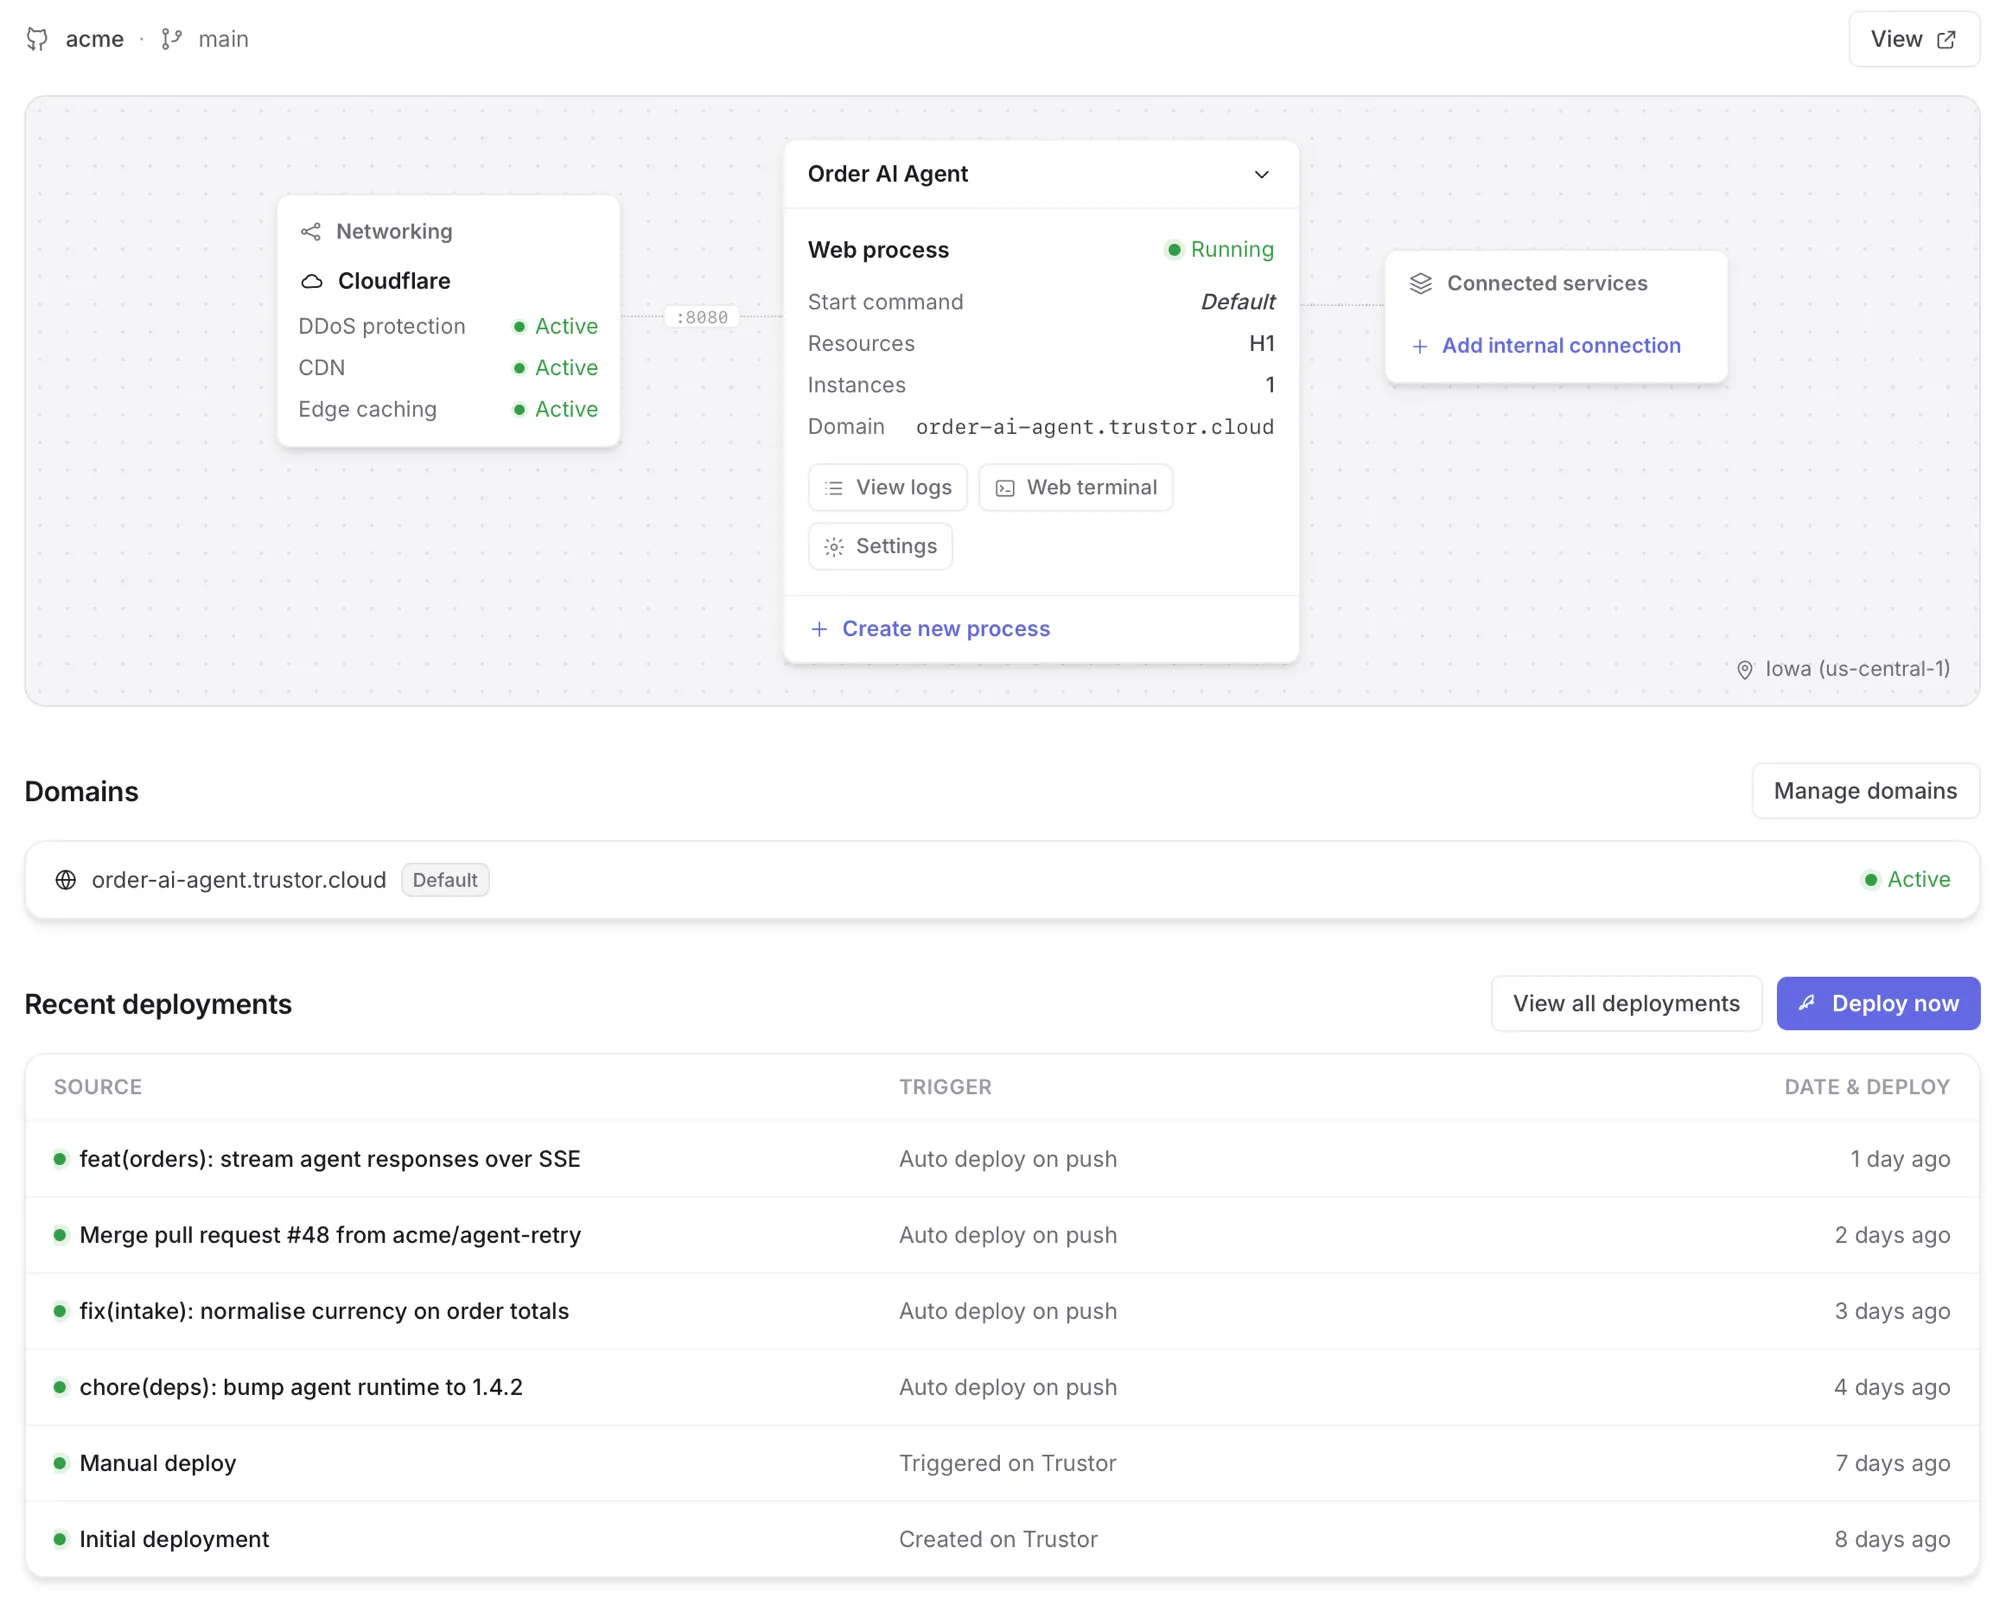Image resolution: width=2000 pixels, height=1599 pixels.
Task: Open the Manual deploy row
Action: click(1002, 1464)
